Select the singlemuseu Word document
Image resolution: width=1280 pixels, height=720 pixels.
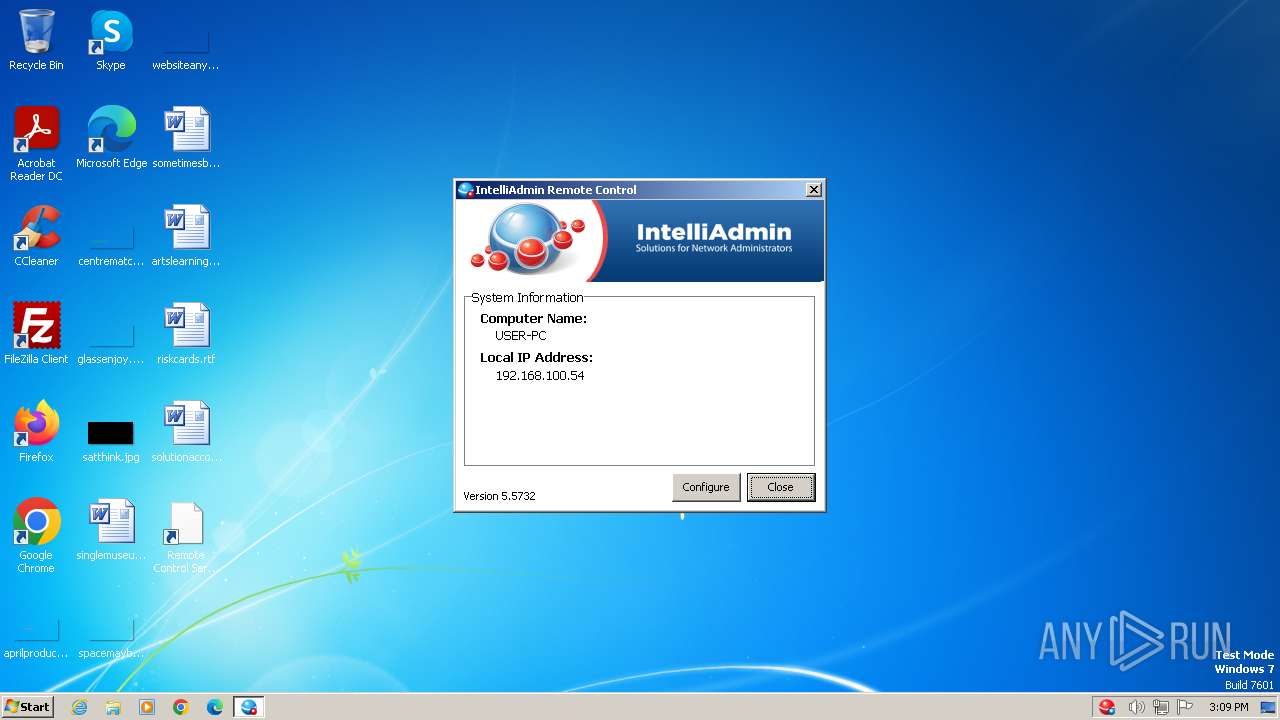click(x=111, y=530)
